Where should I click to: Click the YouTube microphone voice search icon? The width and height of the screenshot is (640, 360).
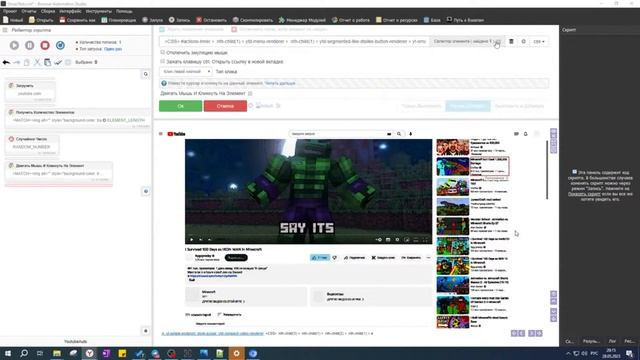click(x=411, y=134)
